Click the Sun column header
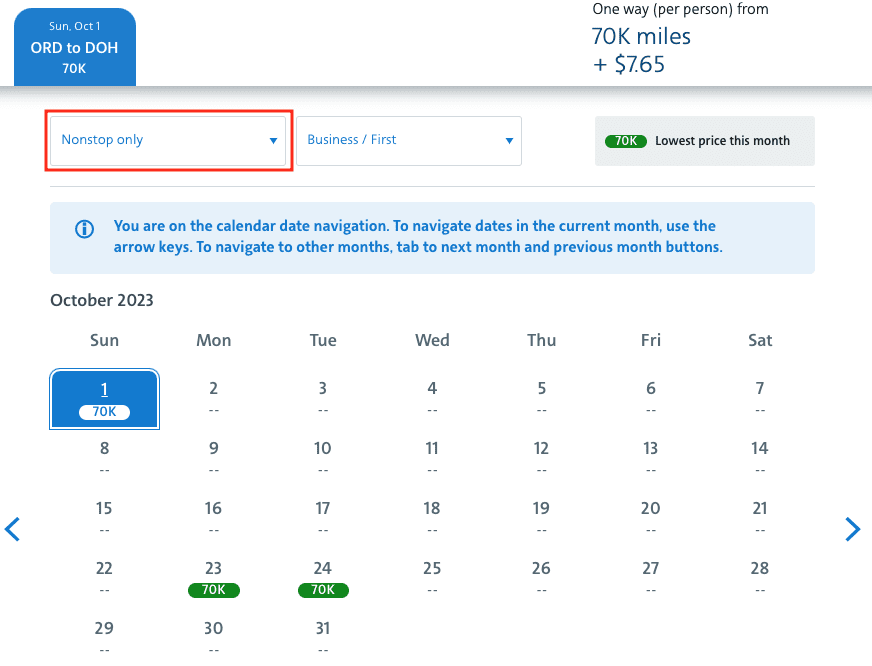This screenshot has height=666, width=872. [x=104, y=340]
